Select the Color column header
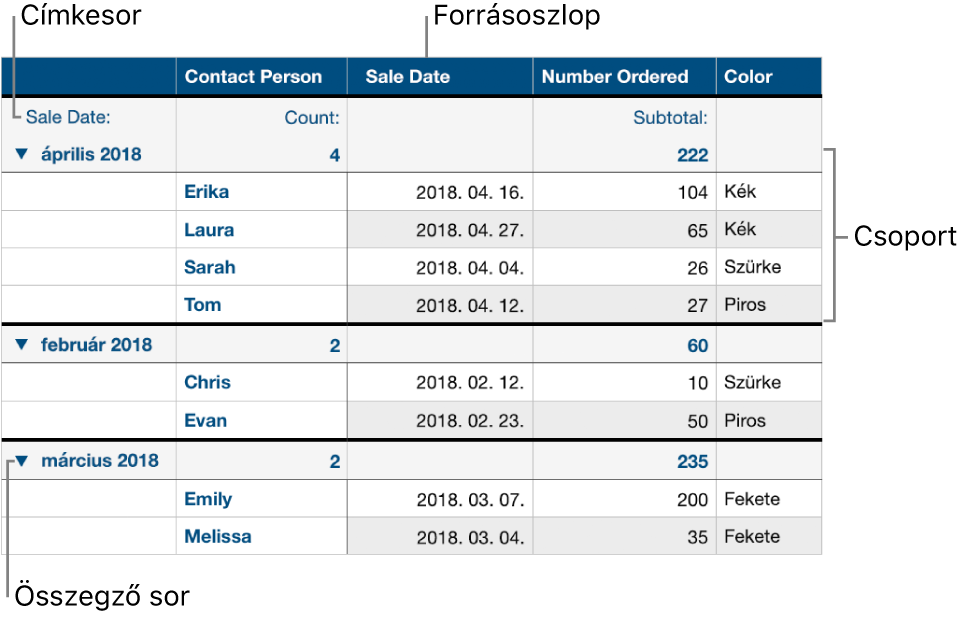This screenshot has width=969, height=622. pos(769,77)
